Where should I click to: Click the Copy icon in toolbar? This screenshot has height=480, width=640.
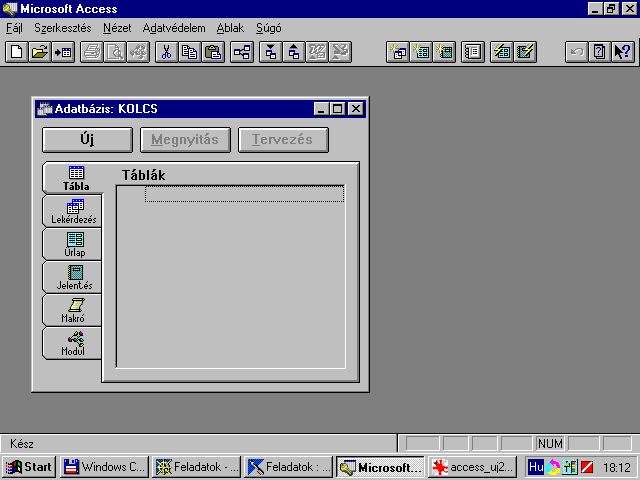point(190,52)
